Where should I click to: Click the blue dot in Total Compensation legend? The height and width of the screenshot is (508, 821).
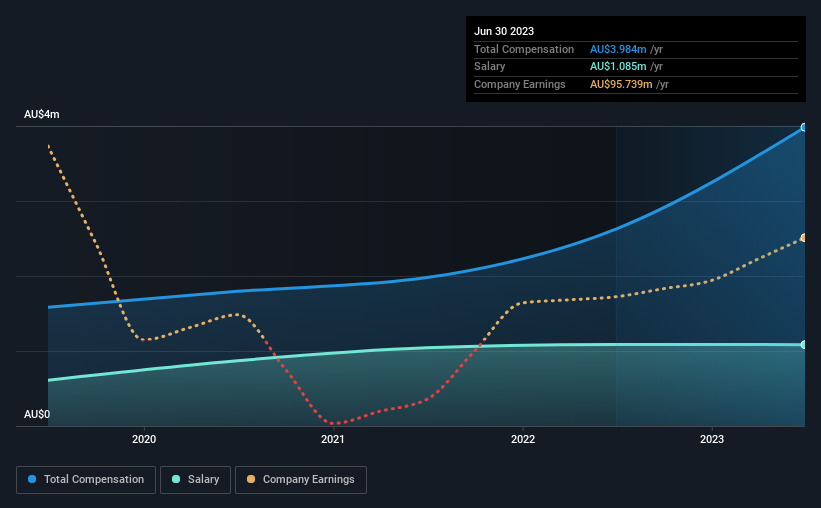click(32, 479)
